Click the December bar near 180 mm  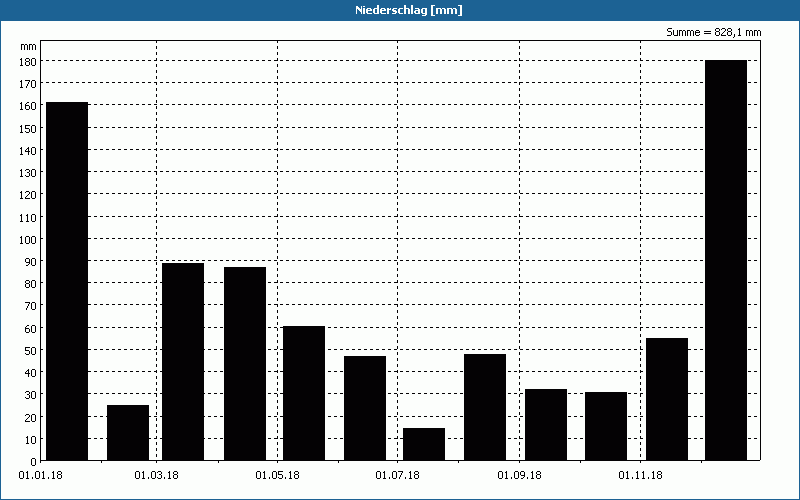726,260
